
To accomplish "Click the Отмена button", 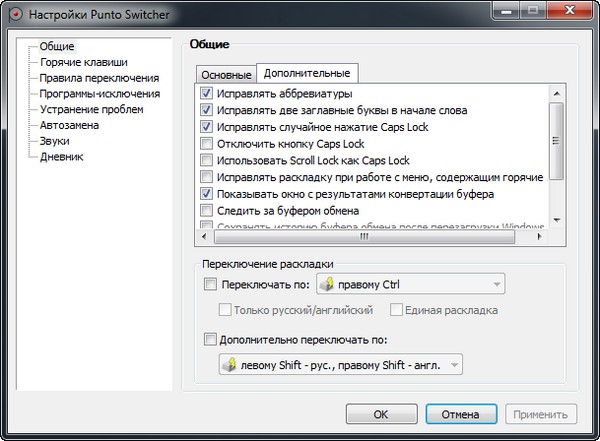I will point(460,413).
